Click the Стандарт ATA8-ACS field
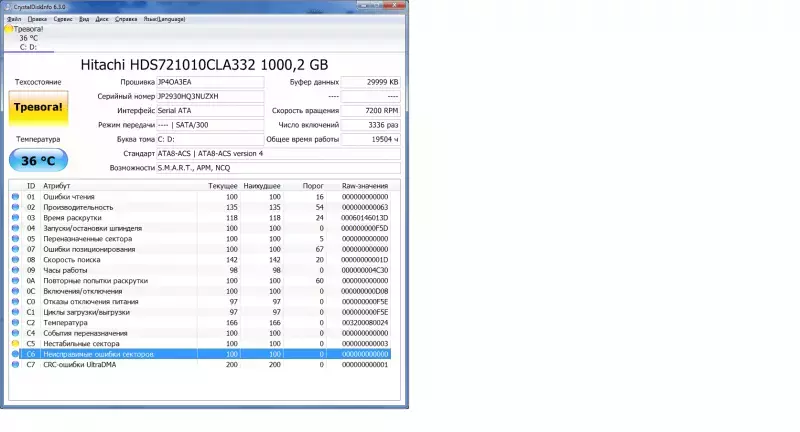Screen dimensions: 800x432 click(x=279, y=154)
